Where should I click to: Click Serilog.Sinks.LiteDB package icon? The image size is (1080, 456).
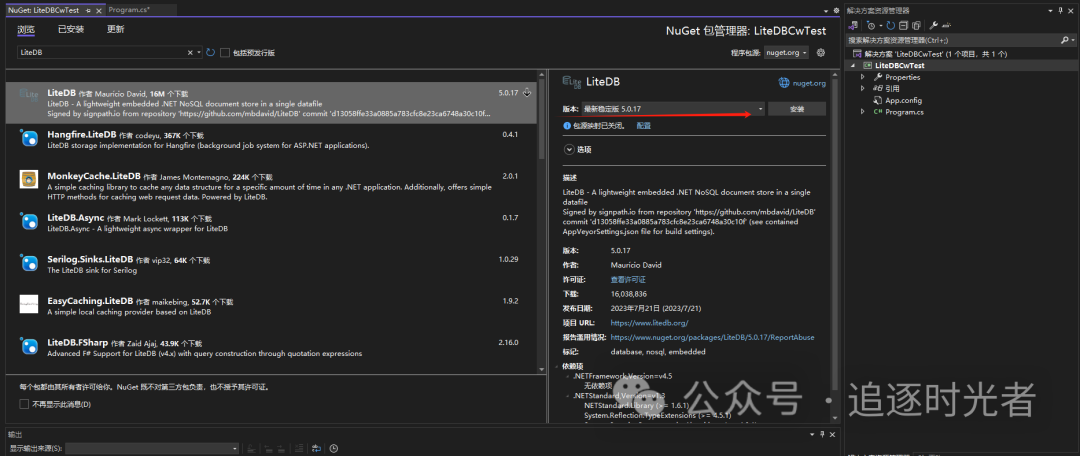coord(28,262)
